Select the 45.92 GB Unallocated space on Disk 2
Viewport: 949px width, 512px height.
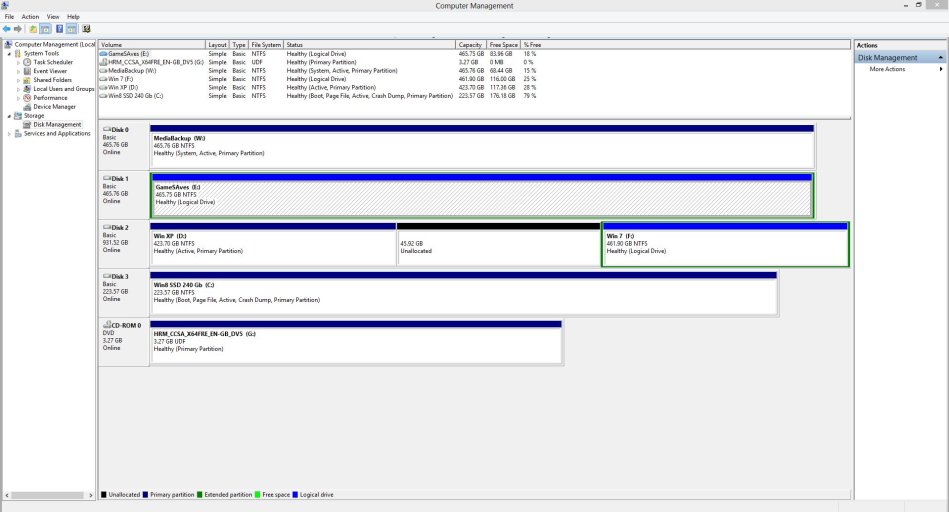pyautogui.click(x=499, y=244)
